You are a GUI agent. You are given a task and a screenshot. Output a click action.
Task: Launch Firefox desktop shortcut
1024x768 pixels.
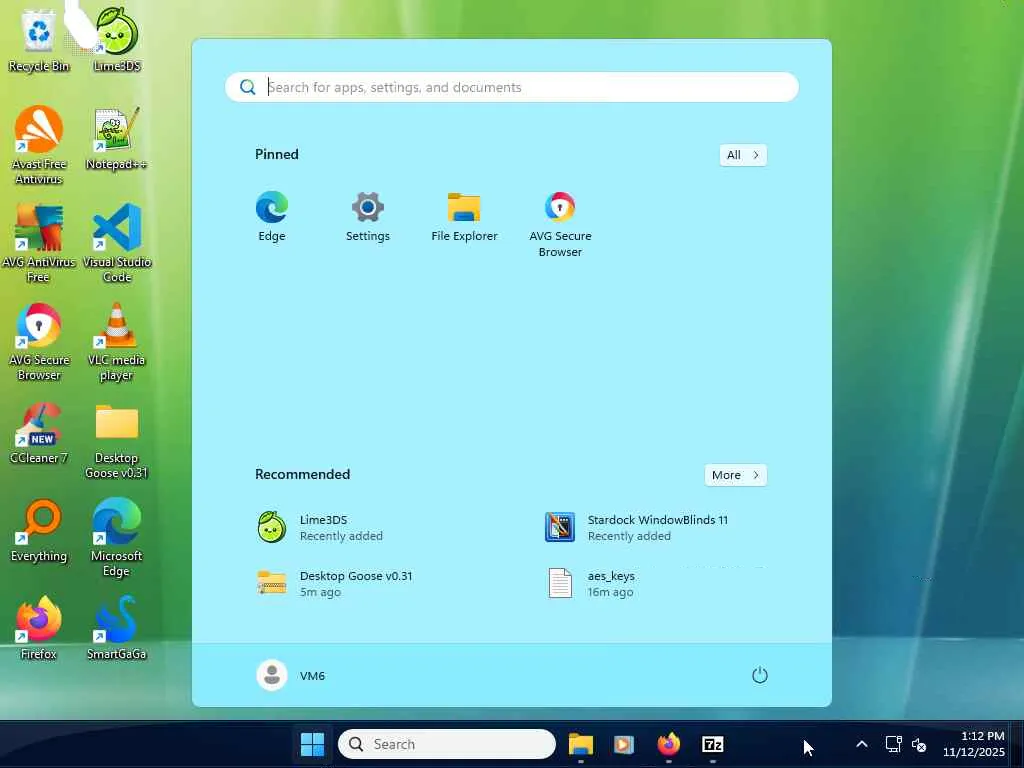[x=39, y=628]
